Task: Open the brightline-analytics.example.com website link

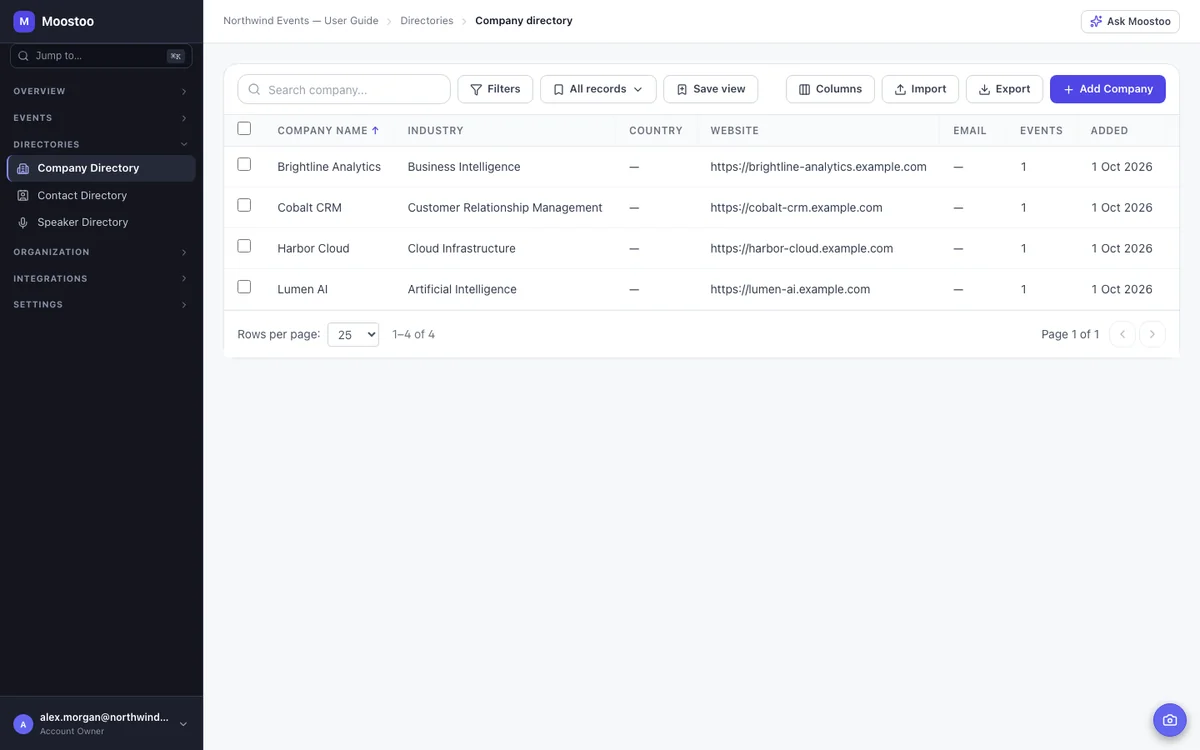Action: pos(818,167)
